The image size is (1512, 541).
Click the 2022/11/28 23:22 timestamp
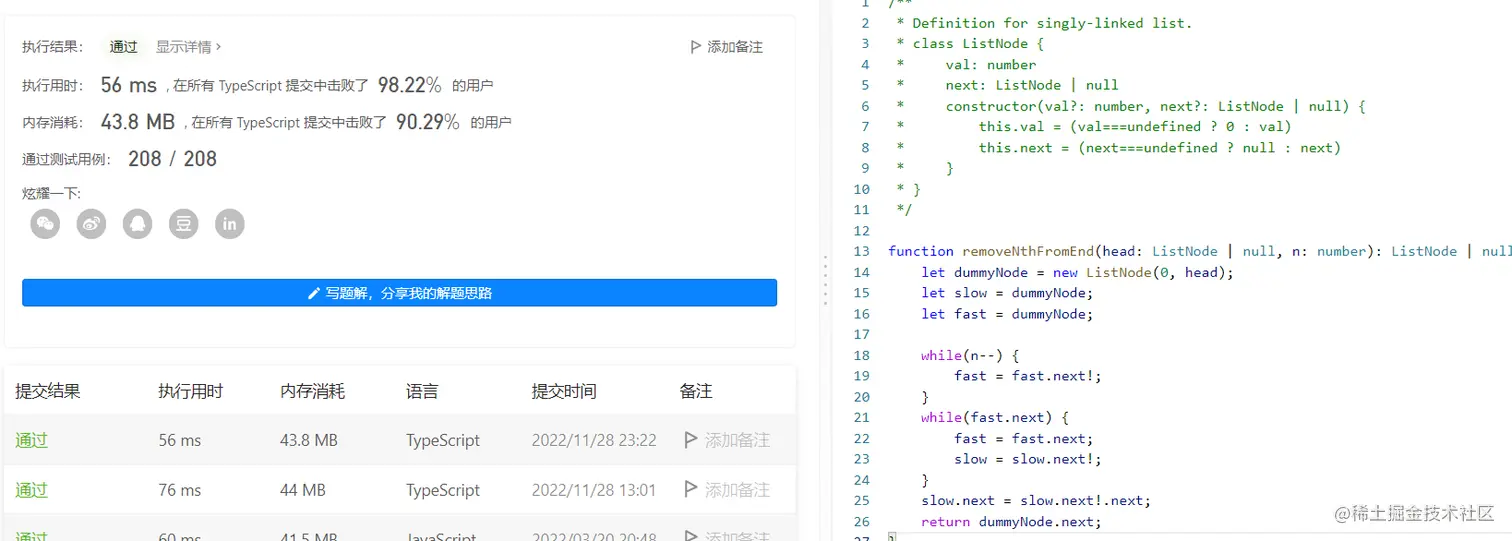pos(594,440)
